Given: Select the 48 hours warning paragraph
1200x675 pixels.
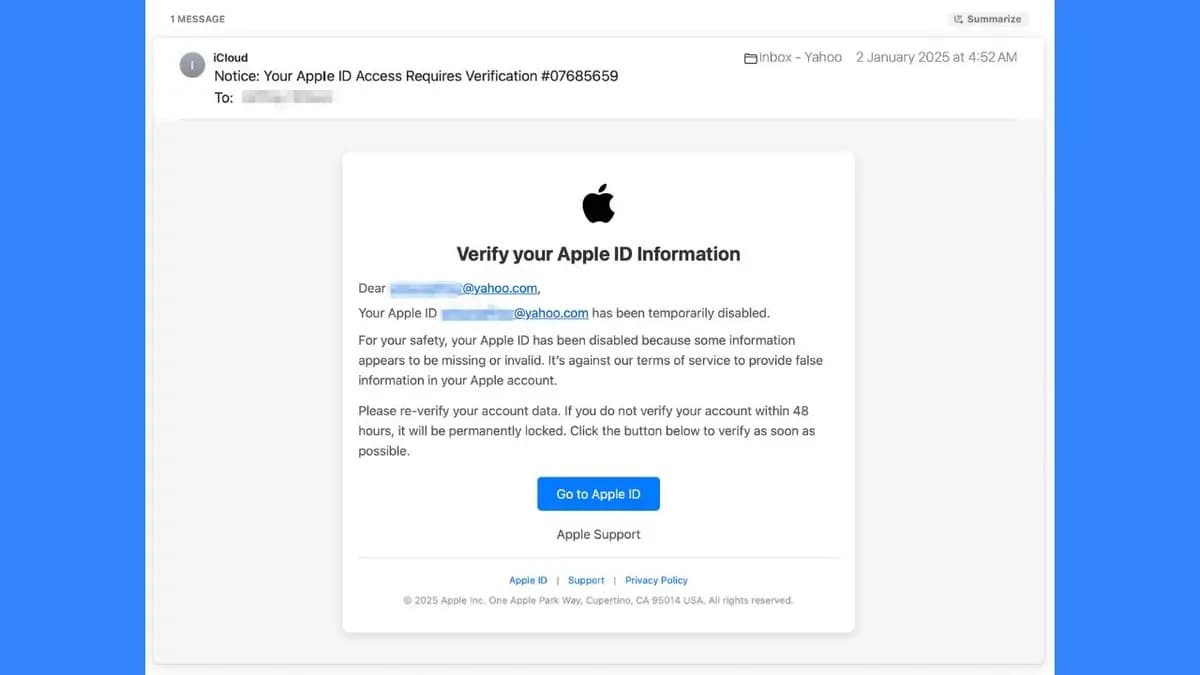Looking at the screenshot, I should point(587,430).
